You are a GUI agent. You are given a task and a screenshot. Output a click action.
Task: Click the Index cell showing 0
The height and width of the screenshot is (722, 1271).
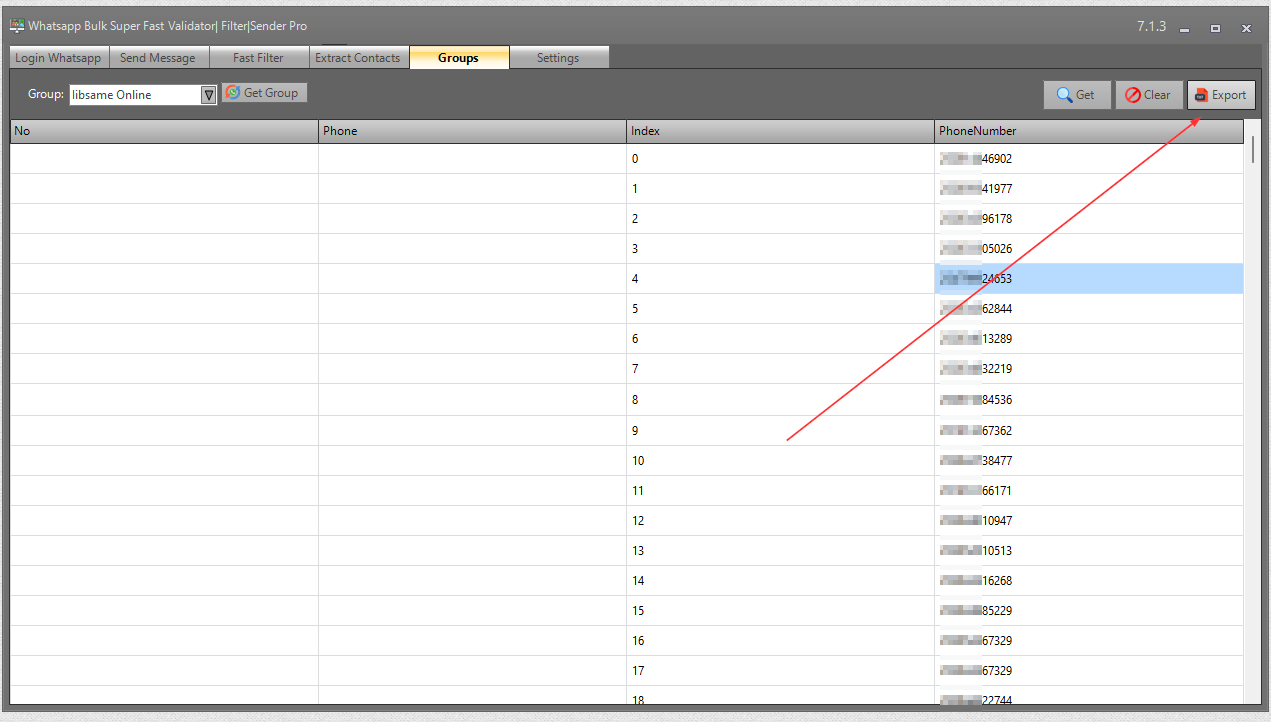(x=780, y=159)
